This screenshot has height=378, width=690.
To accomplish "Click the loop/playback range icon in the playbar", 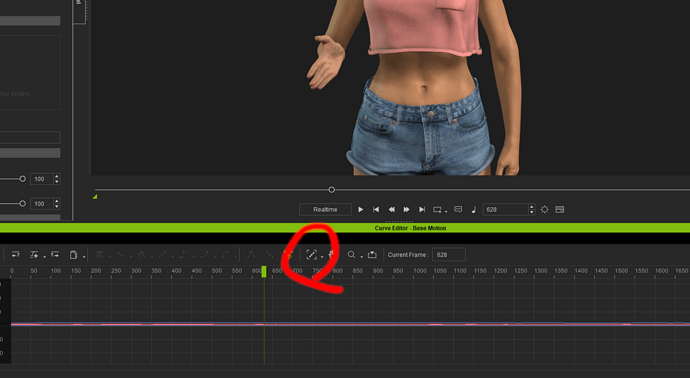I will (x=437, y=209).
